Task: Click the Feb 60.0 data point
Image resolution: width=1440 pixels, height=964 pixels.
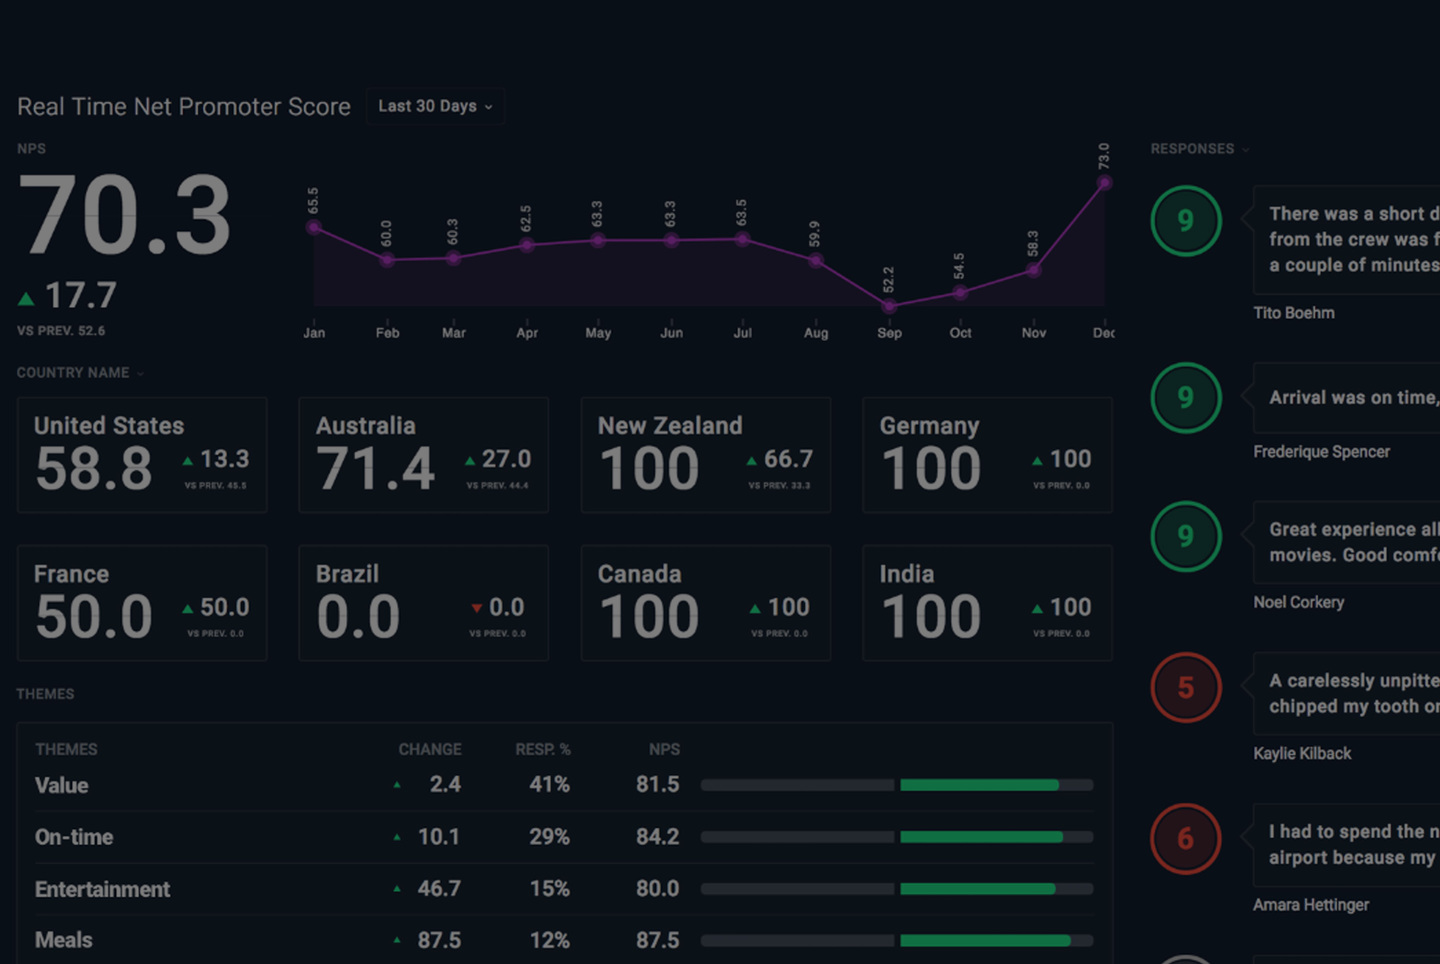Action: pyautogui.click(x=387, y=260)
